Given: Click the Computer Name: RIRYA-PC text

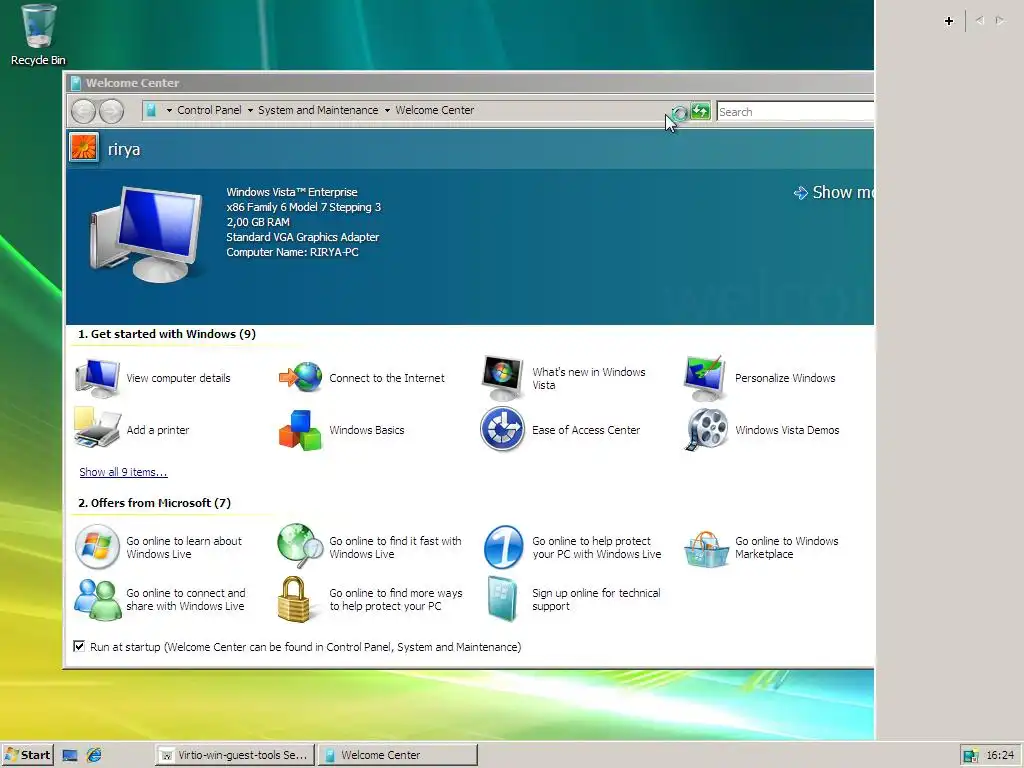Looking at the screenshot, I should click(x=293, y=252).
